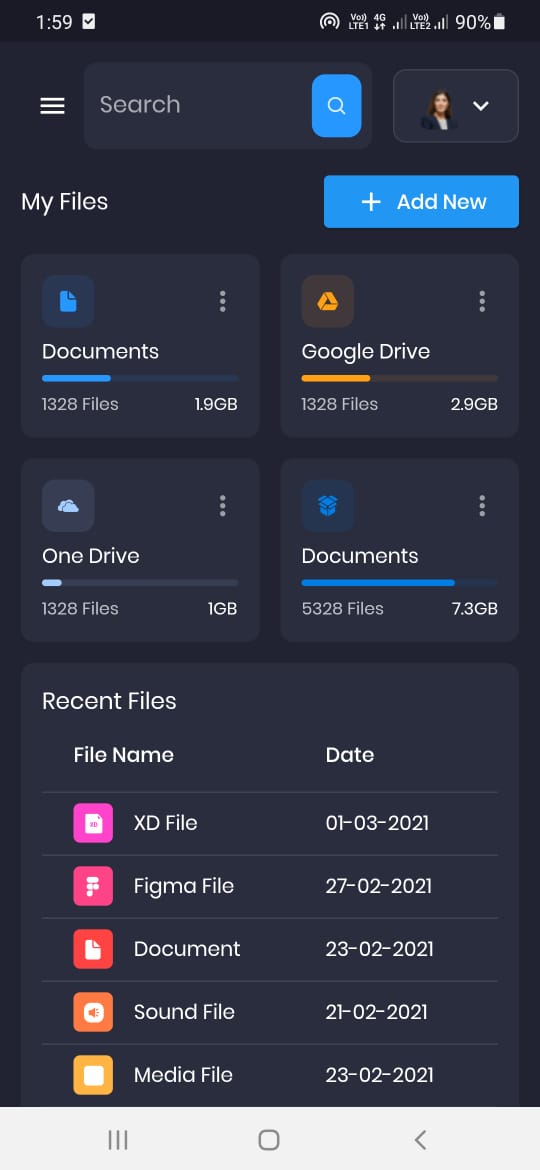This screenshot has height=1170, width=540.
Task: Click the 2.9GB storage value
Action: (474, 404)
